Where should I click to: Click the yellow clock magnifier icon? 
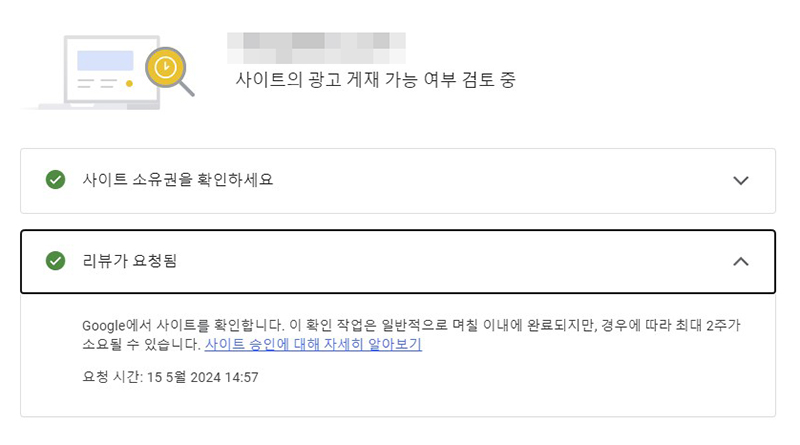tap(165, 67)
